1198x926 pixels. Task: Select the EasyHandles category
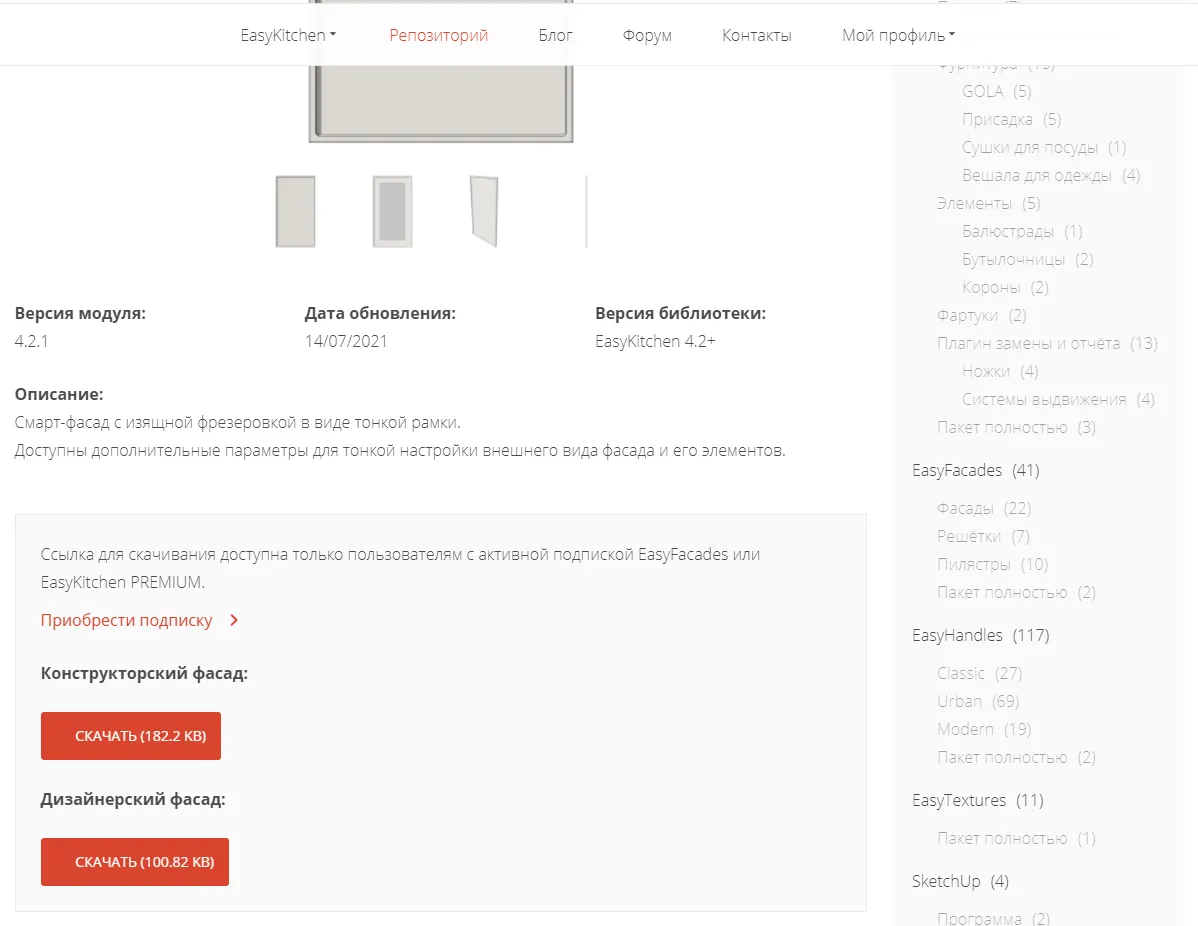957,635
